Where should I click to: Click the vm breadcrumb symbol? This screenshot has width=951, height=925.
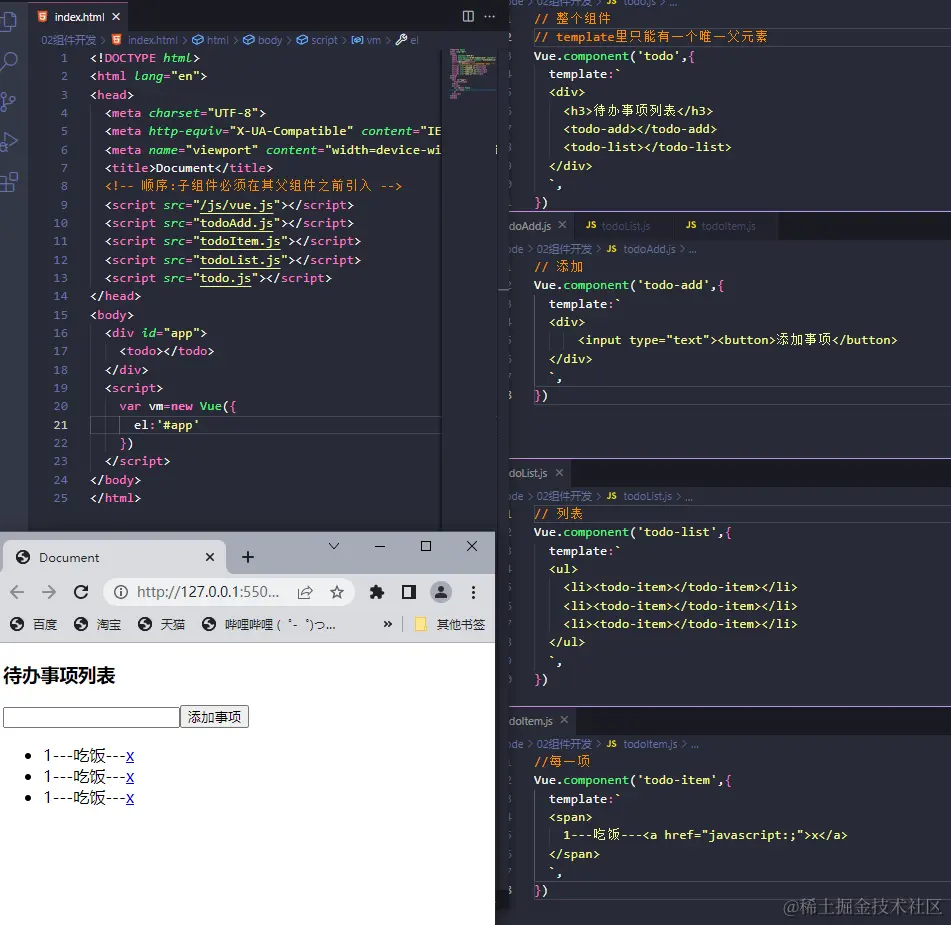pos(366,40)
